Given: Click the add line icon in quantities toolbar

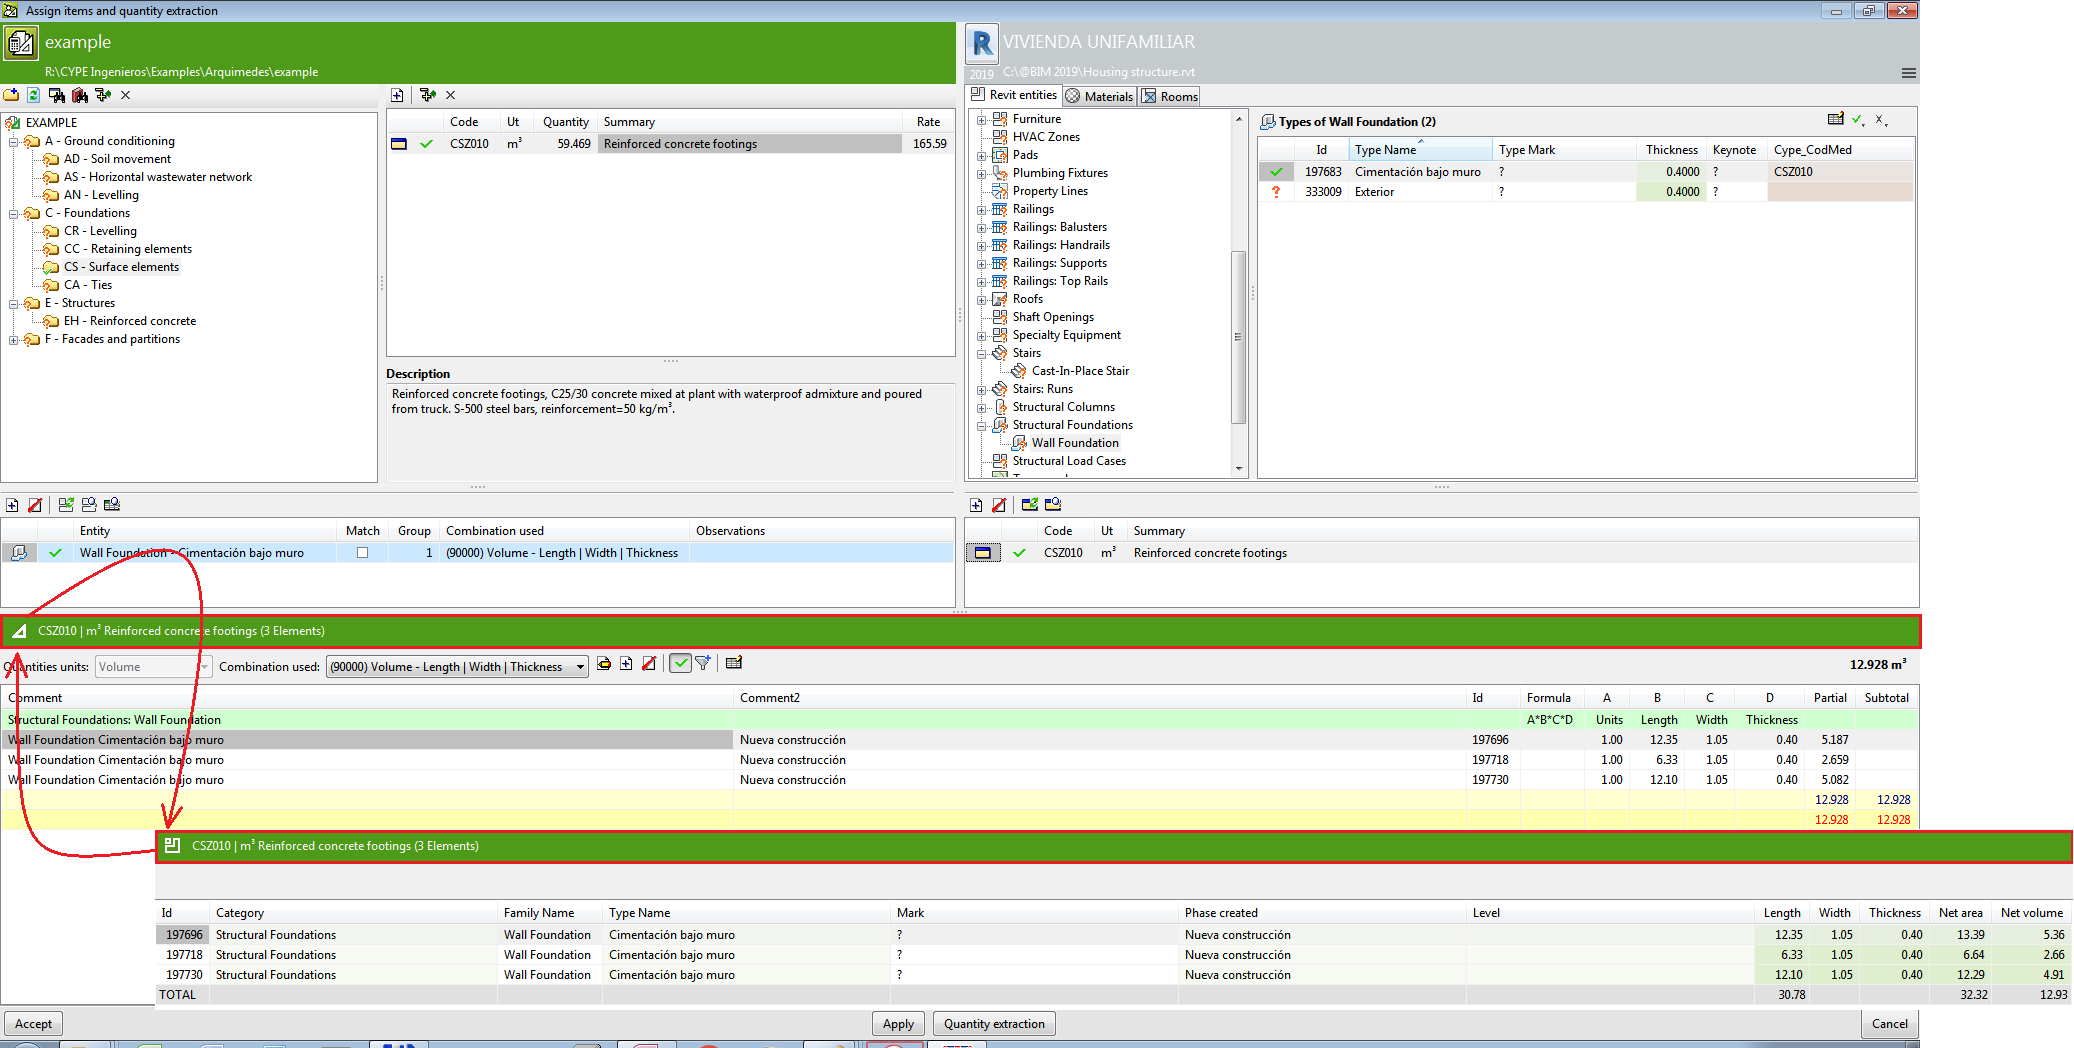Looking at the screenshot, I should pos(626,663).
